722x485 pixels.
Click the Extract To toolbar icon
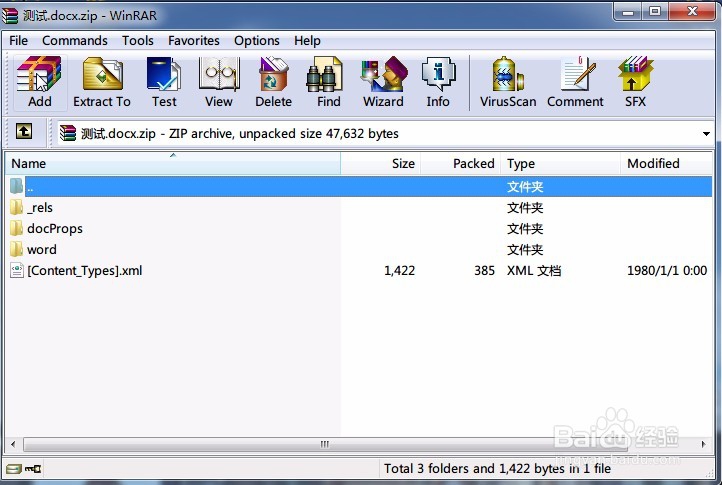[102, 74]
